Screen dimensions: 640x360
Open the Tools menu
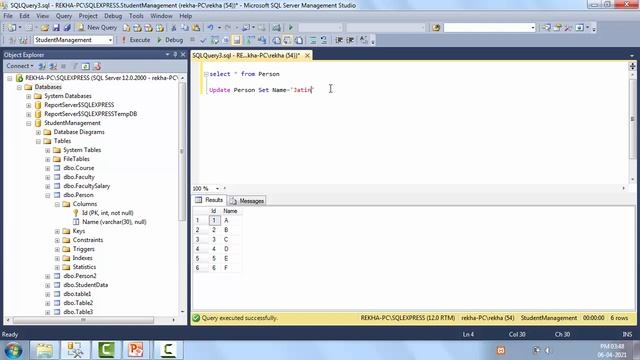point(136,16)
